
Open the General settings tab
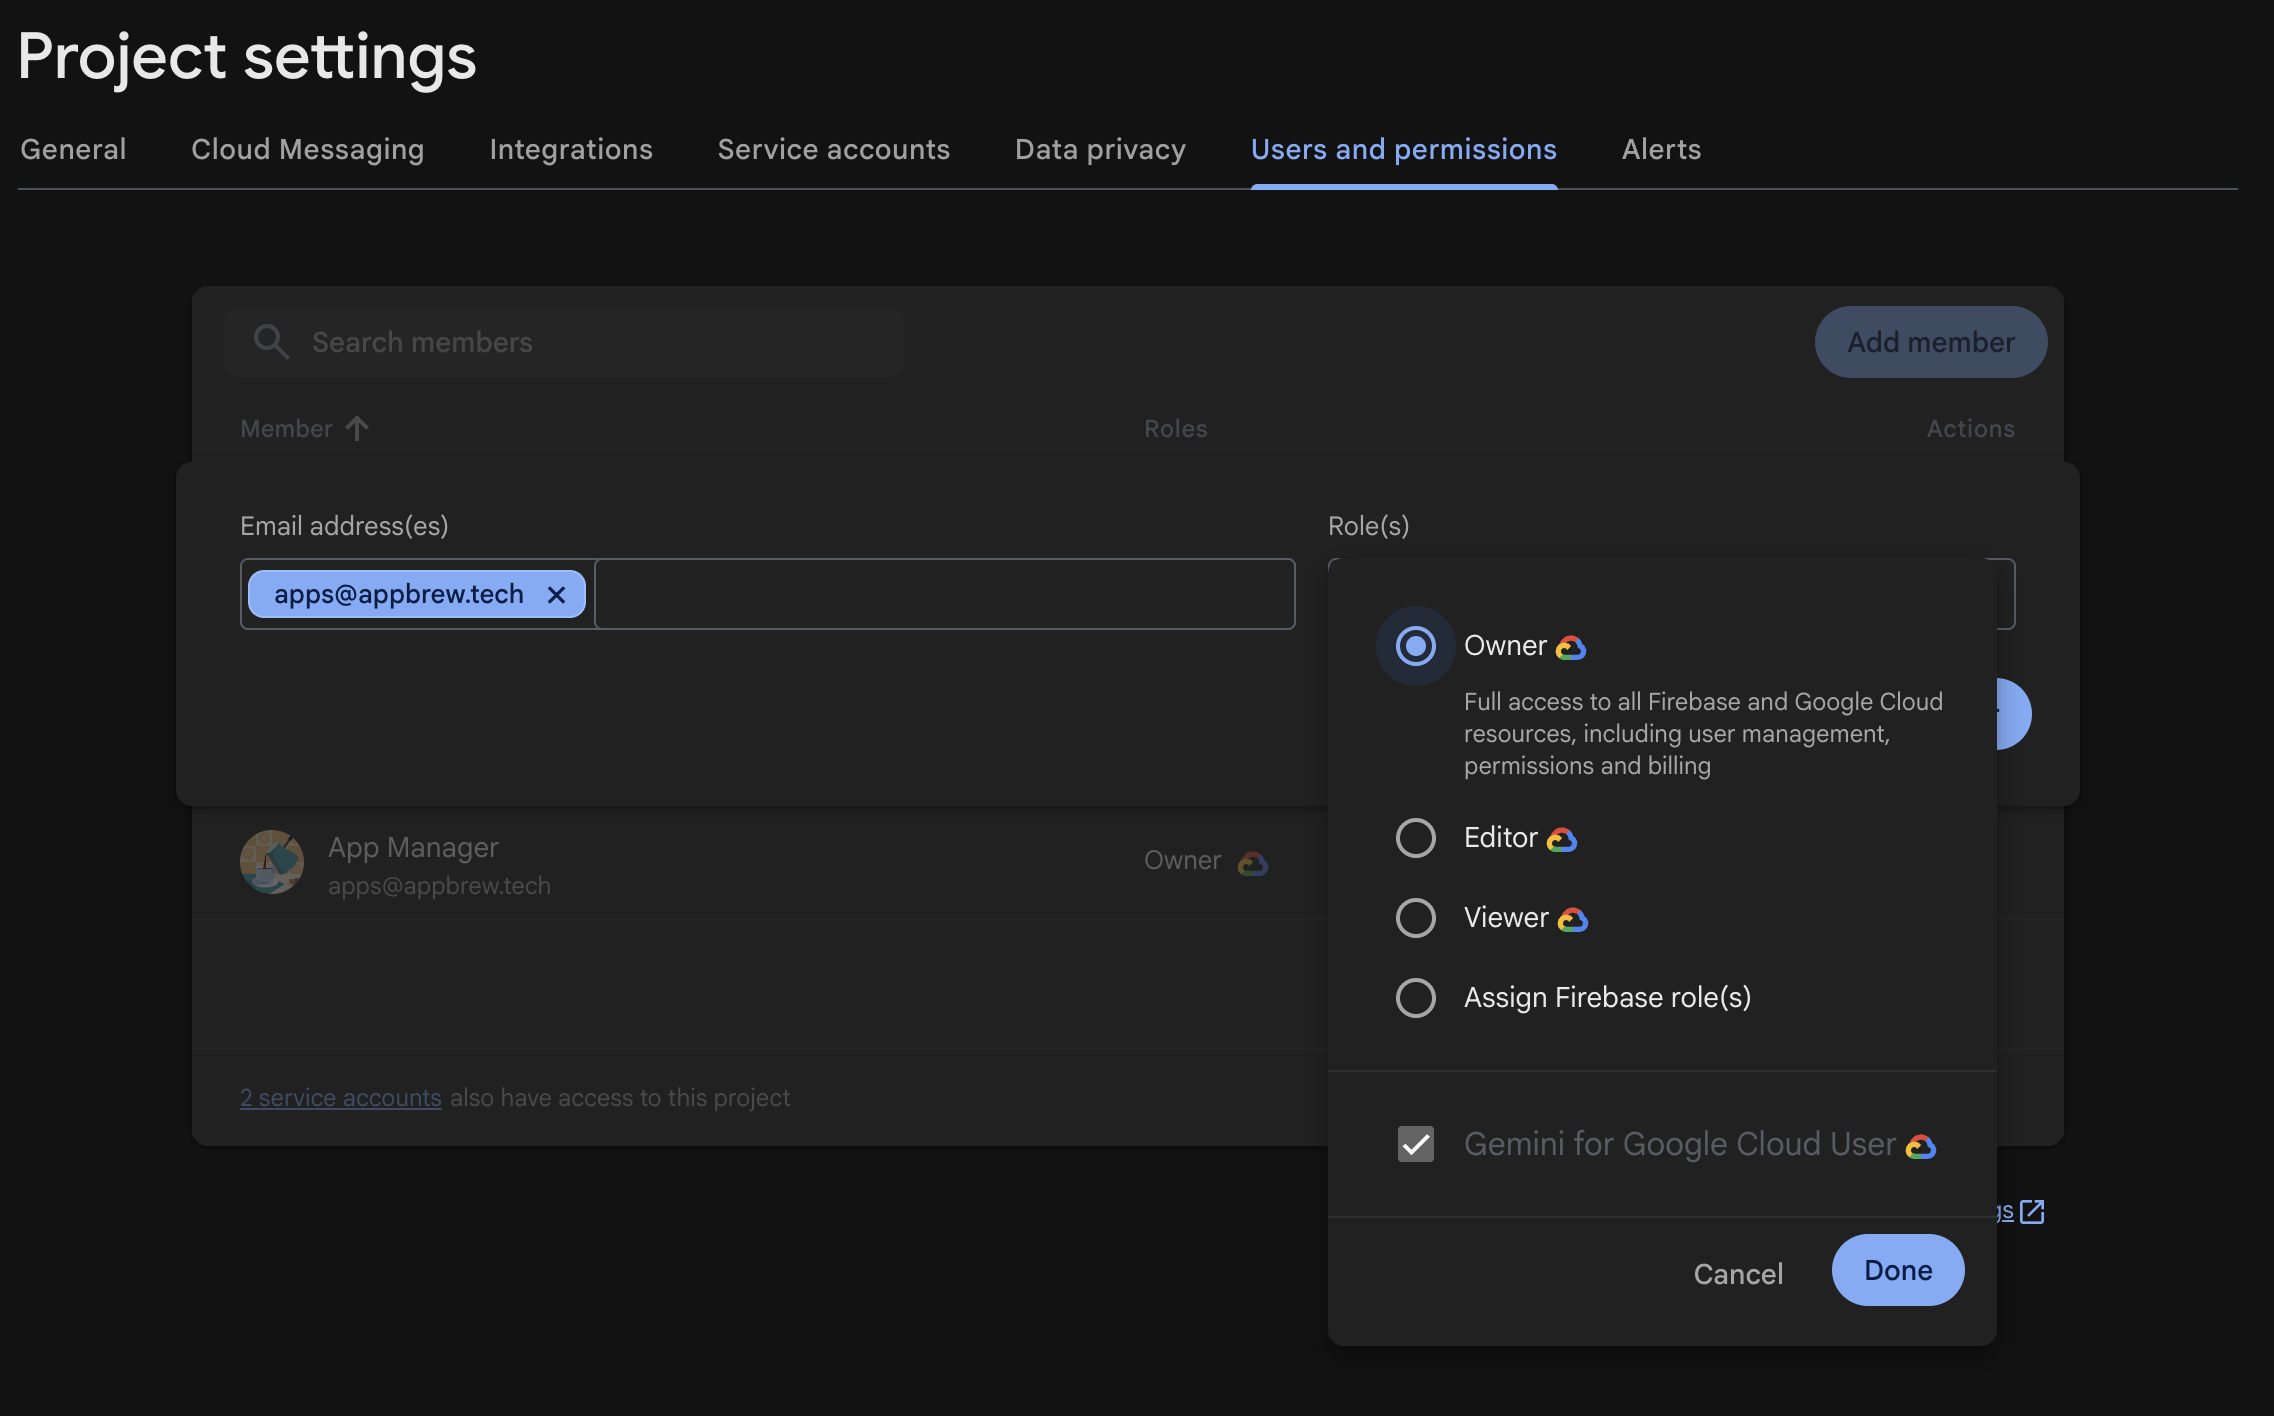tap(73, 149)
